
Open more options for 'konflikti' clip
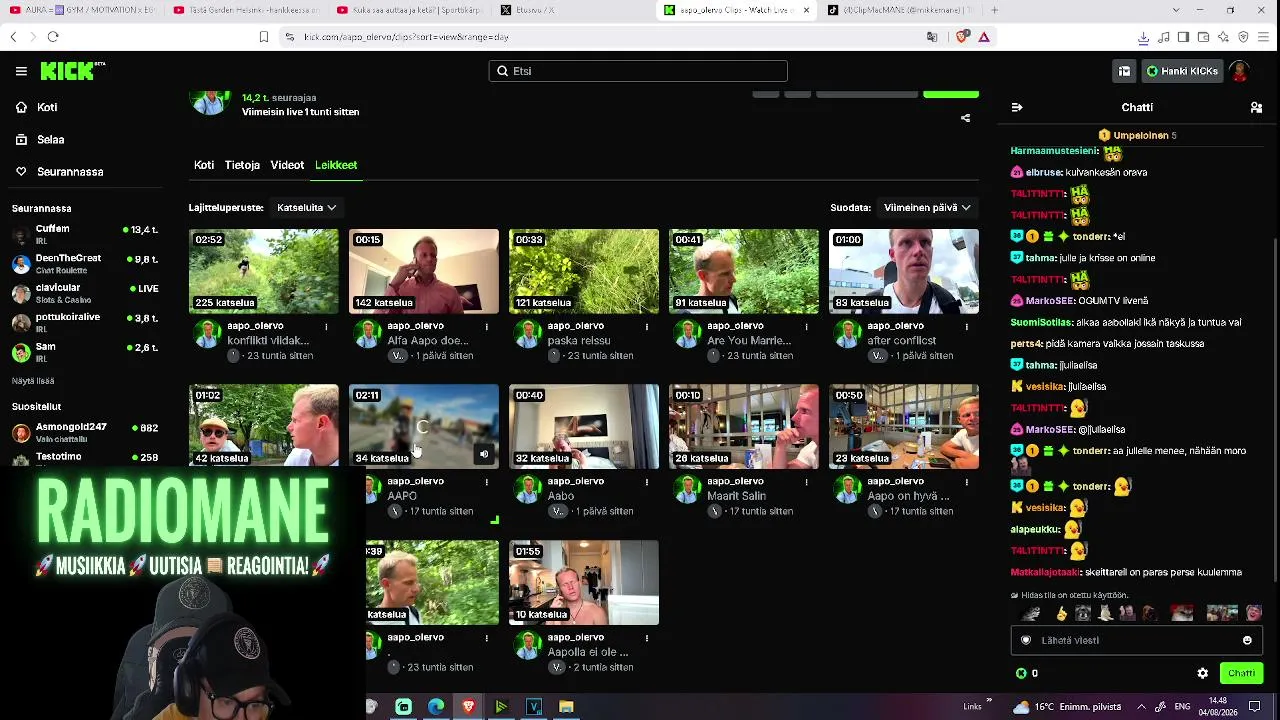click(x=326, y=326)
